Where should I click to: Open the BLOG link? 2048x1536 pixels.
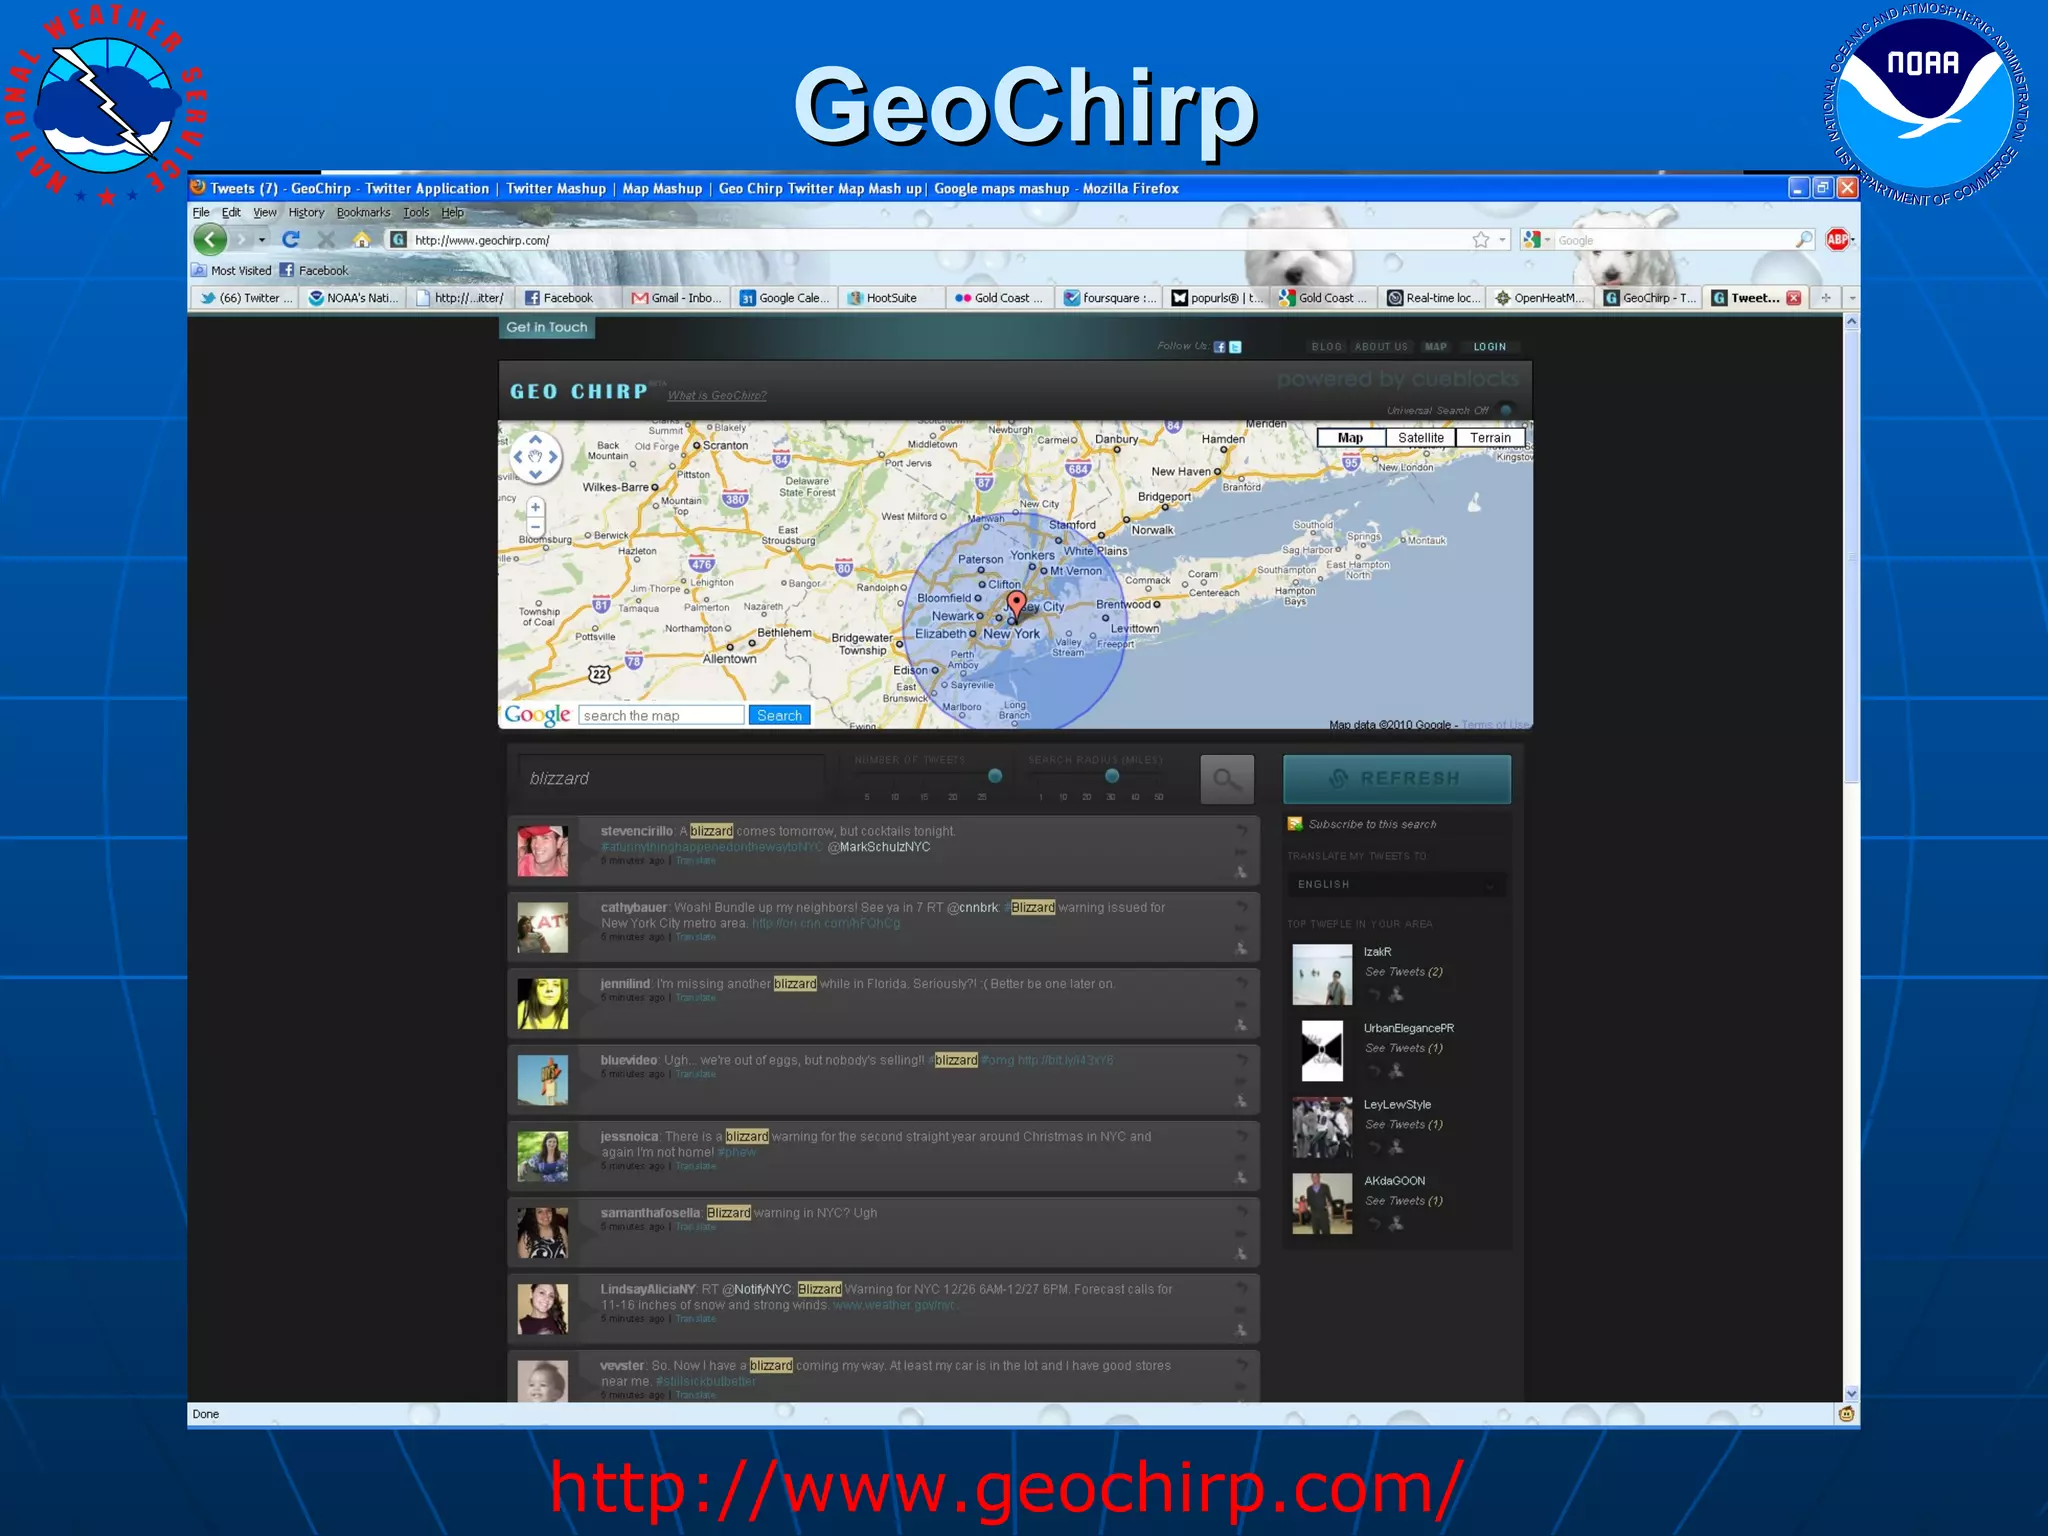(1326, 347)
